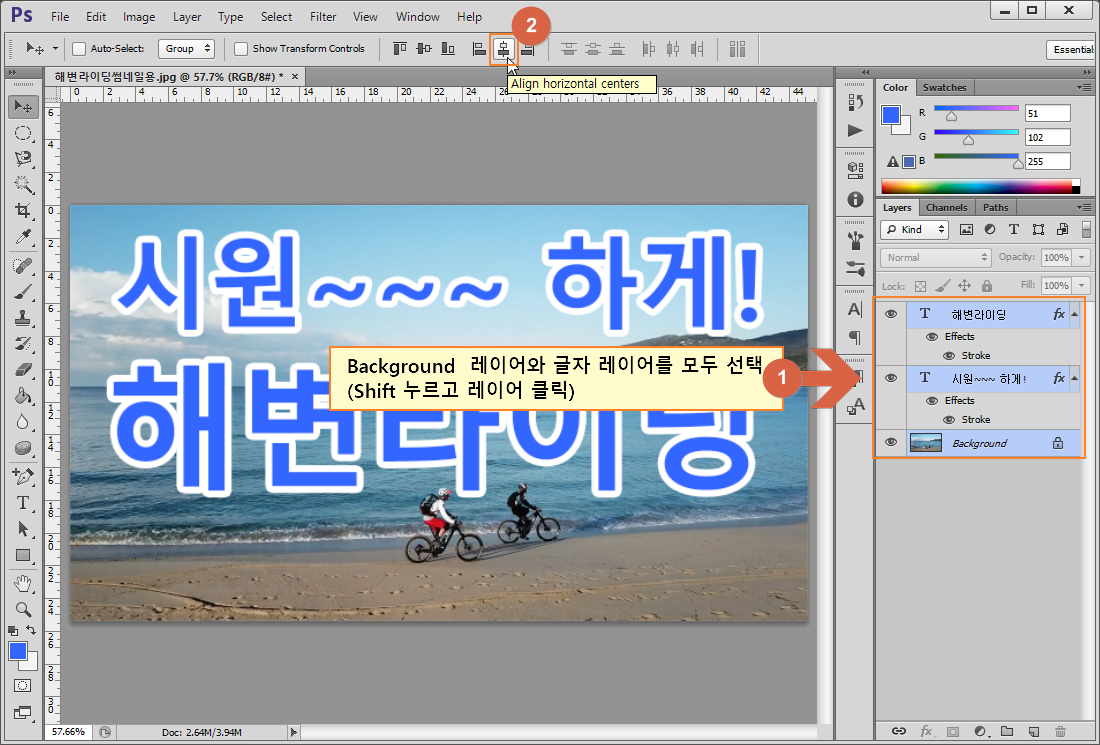
Task: Click Align bottom edges icon
Action: (448, 48)
